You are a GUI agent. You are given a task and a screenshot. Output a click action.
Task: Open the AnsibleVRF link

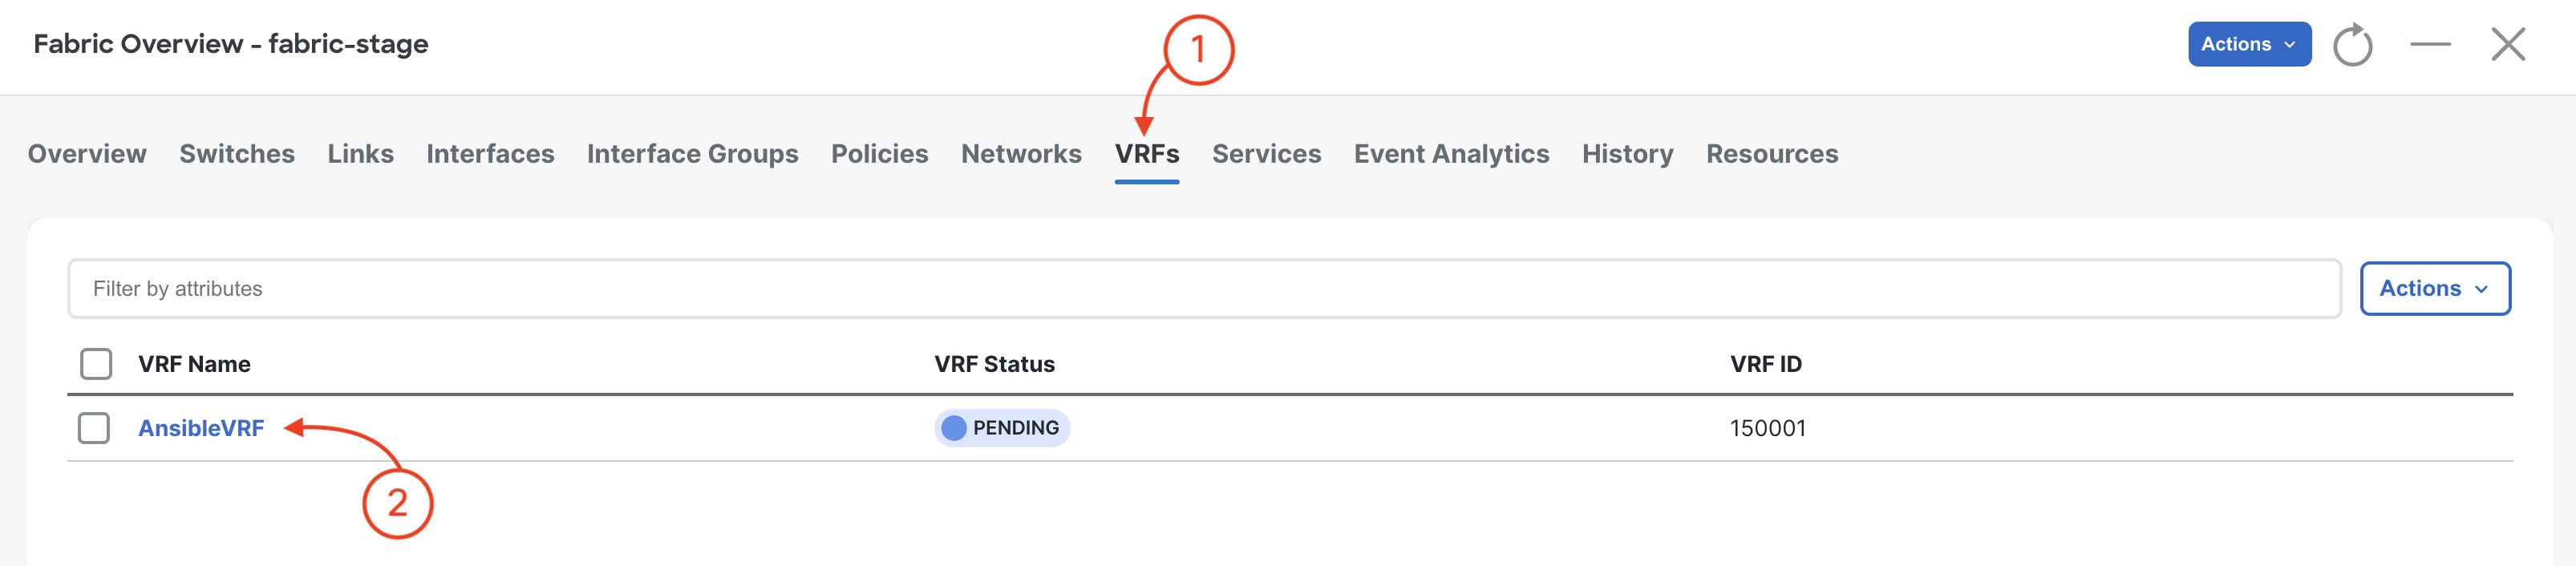tap(201, 428)
